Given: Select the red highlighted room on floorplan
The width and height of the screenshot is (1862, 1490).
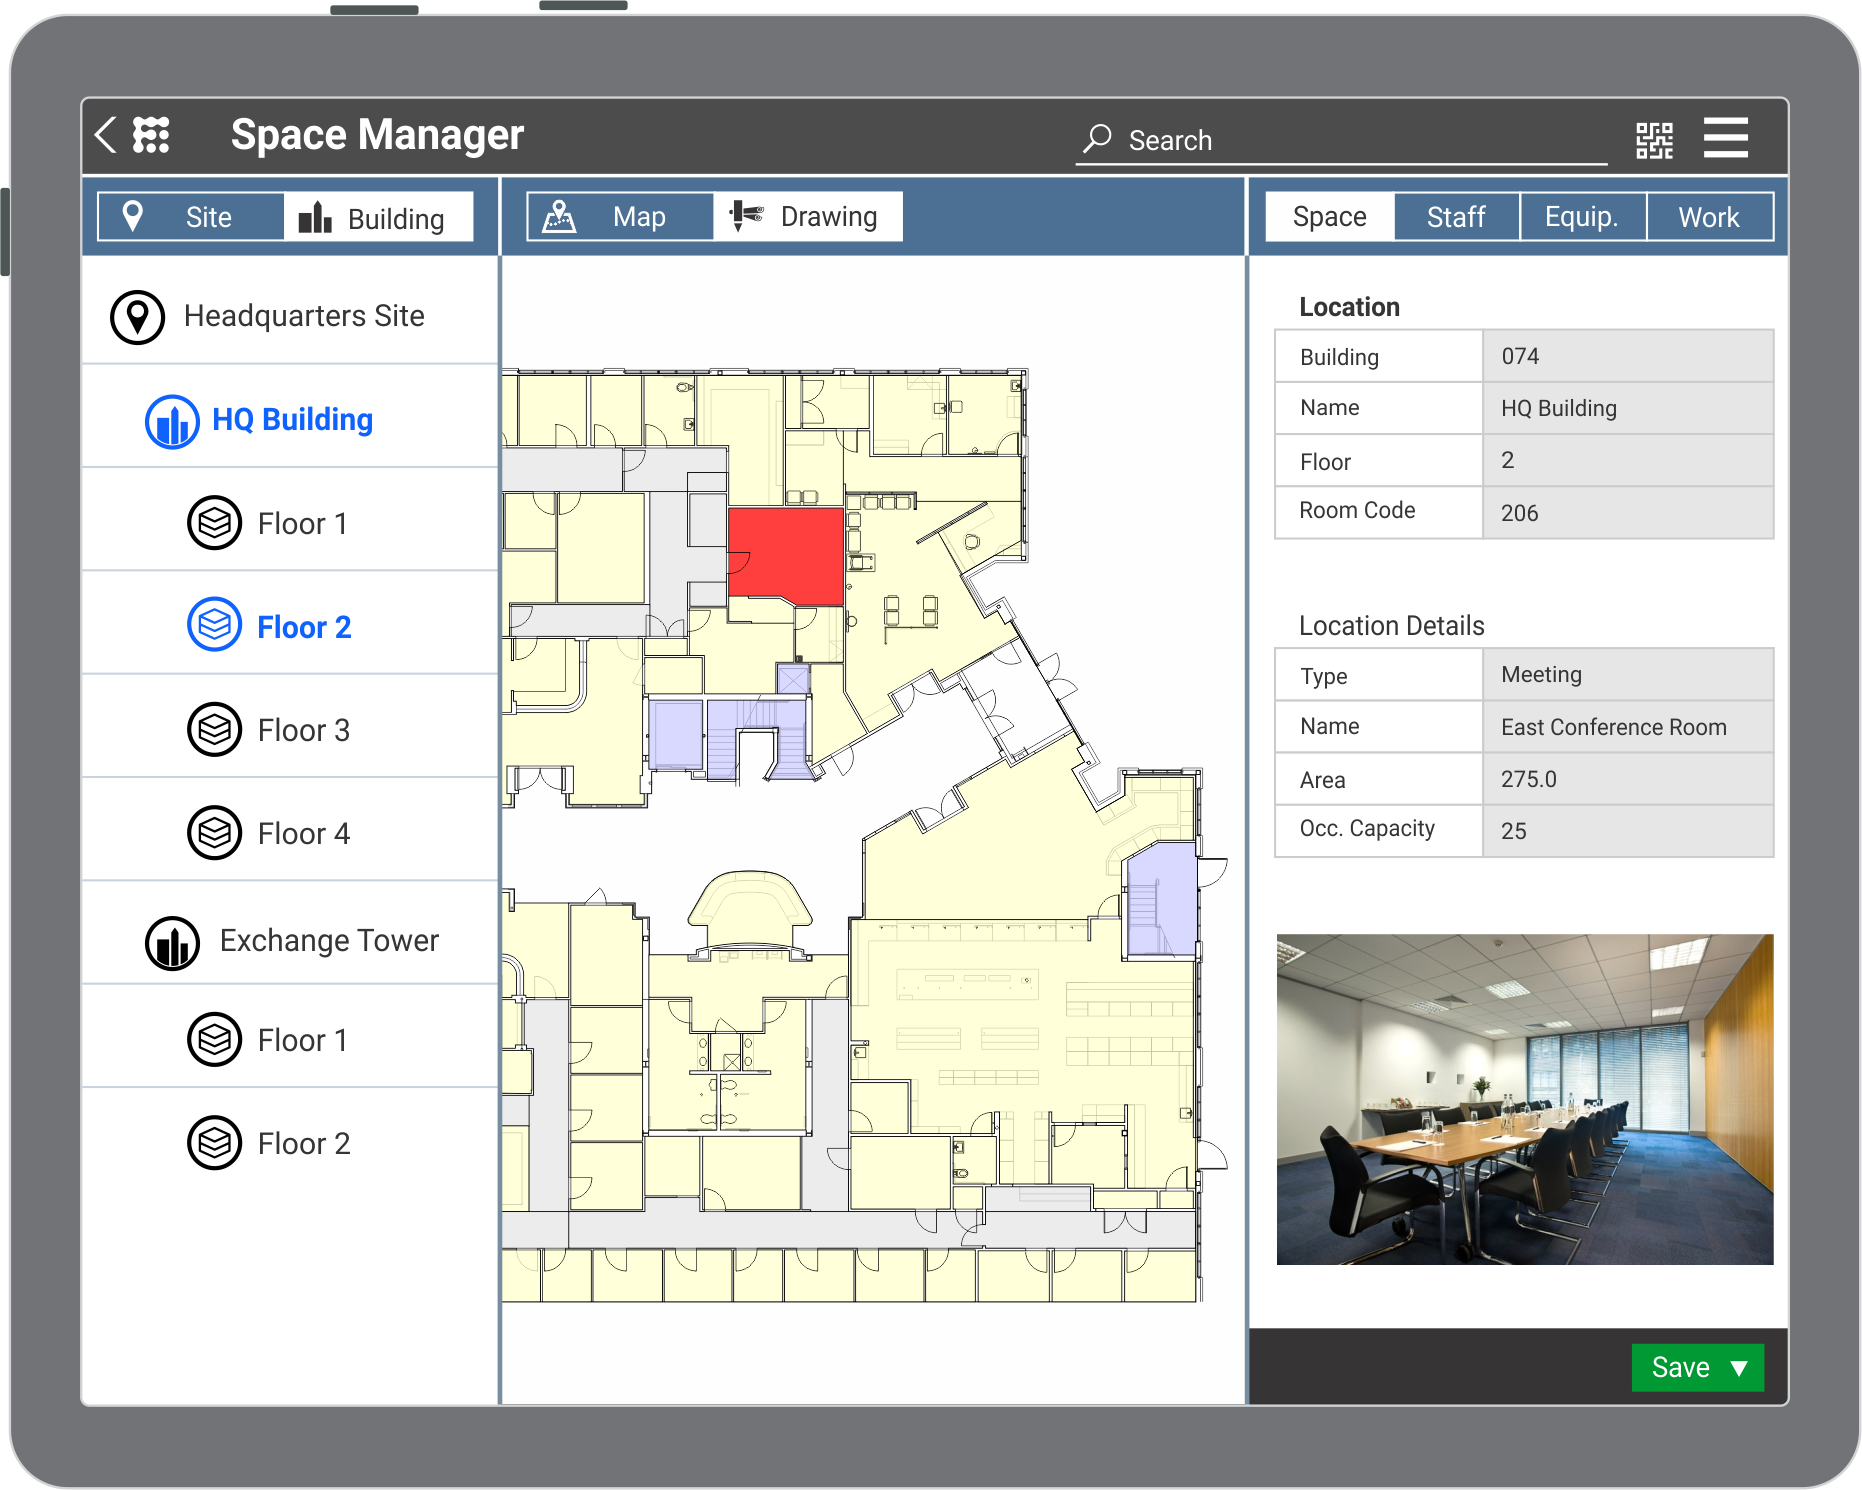Looking at the screenshot, I should pyautogui.click(x=786, y=553).
